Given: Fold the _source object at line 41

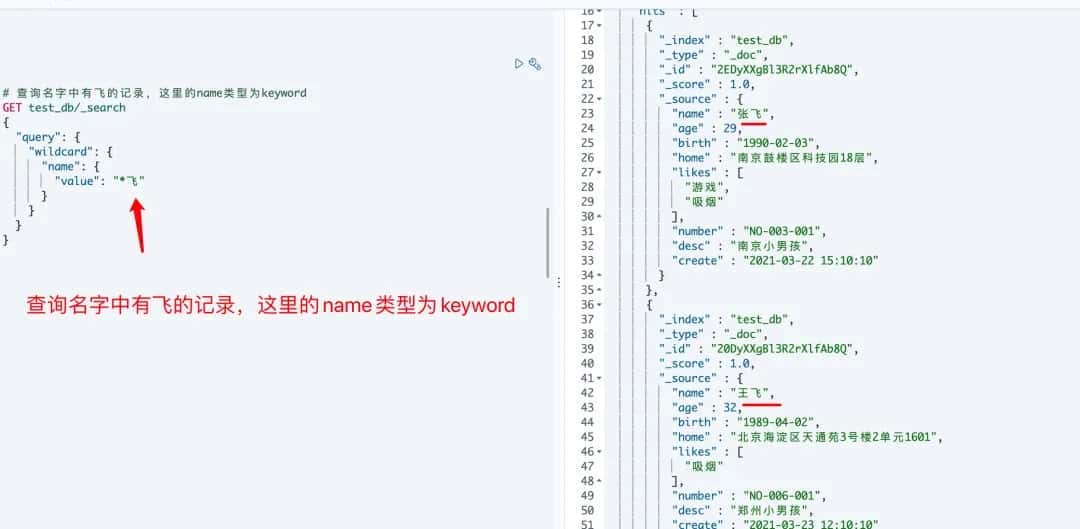Looking at the screenshot, I should [599, 379].
